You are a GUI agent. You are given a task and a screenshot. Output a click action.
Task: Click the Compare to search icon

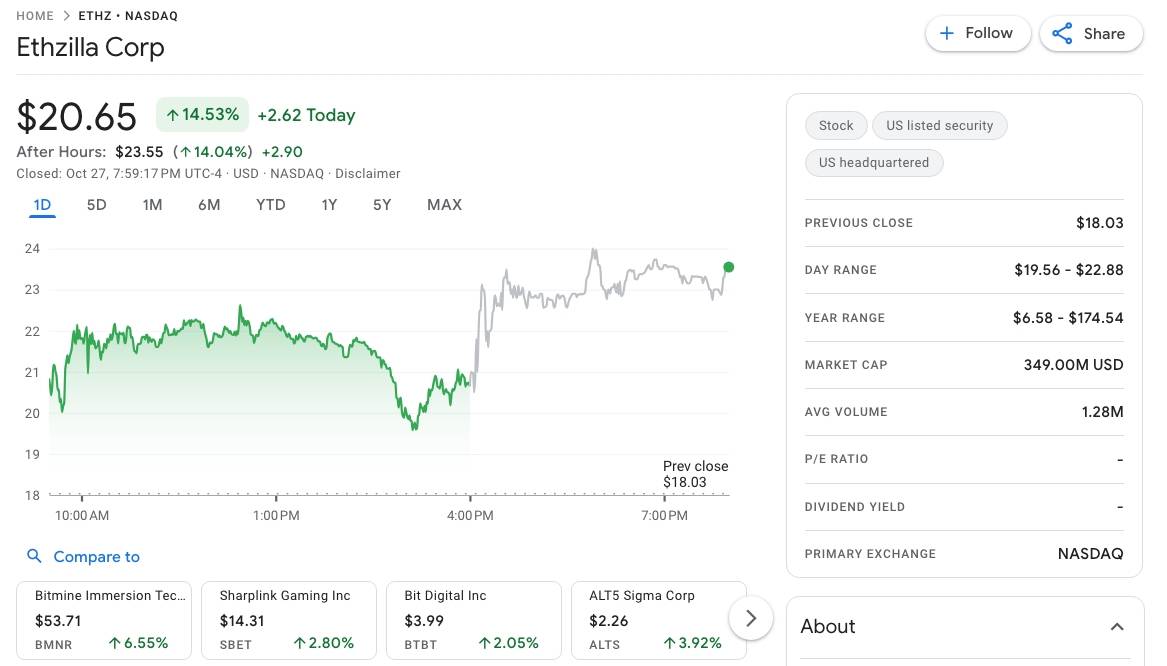coord(34,557)
